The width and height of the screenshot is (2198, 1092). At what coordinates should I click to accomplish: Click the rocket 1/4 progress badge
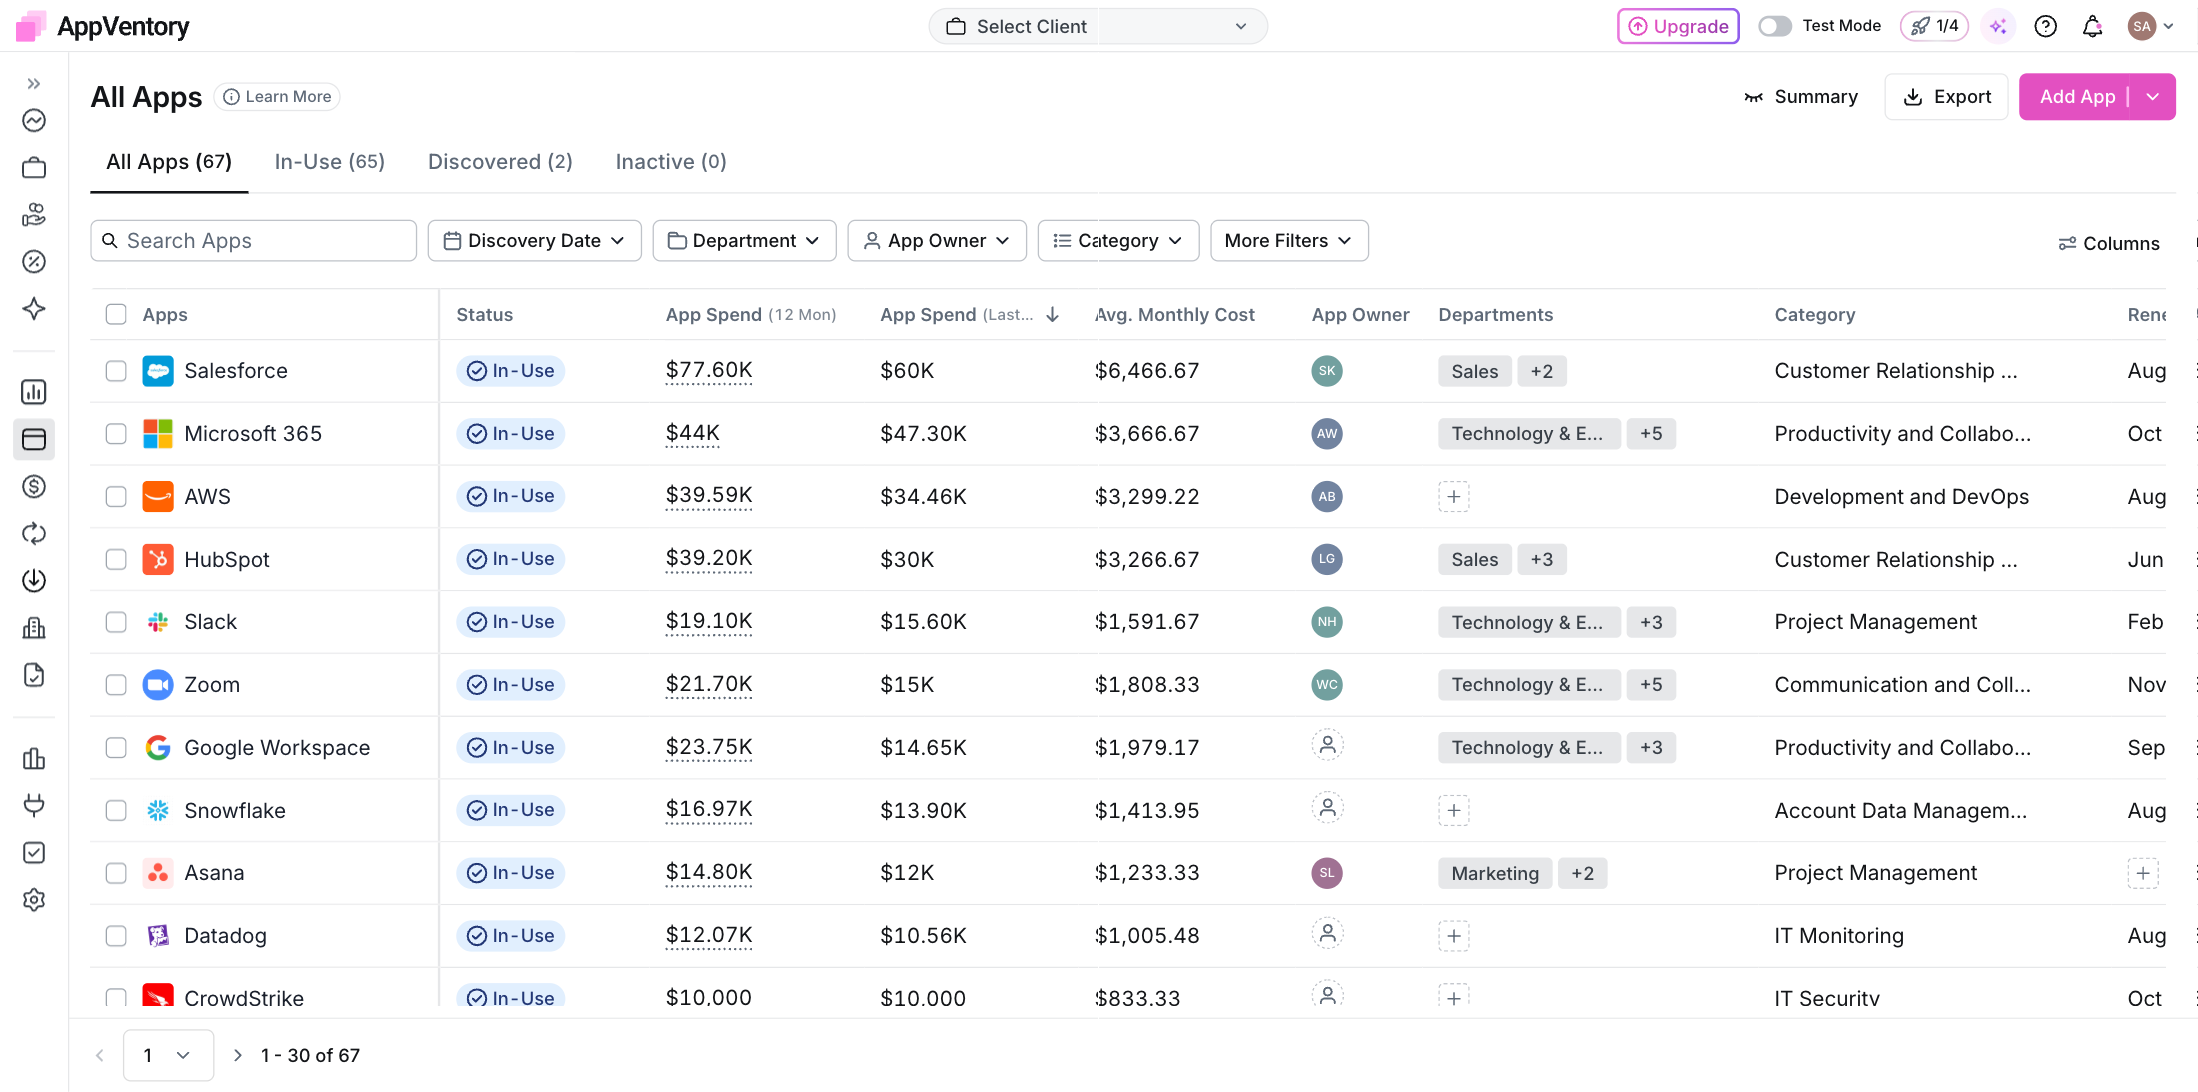(x=1935, y=26)
